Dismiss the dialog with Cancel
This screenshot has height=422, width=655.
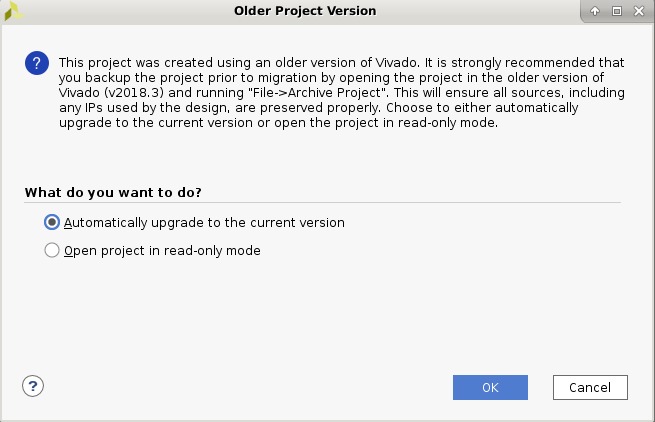[x=590, y=387]
